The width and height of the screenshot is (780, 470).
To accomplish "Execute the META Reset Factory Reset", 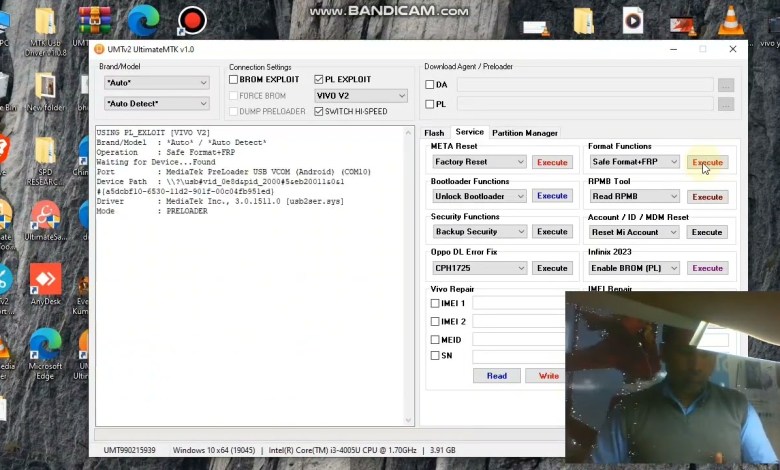I will coord(552,162).
